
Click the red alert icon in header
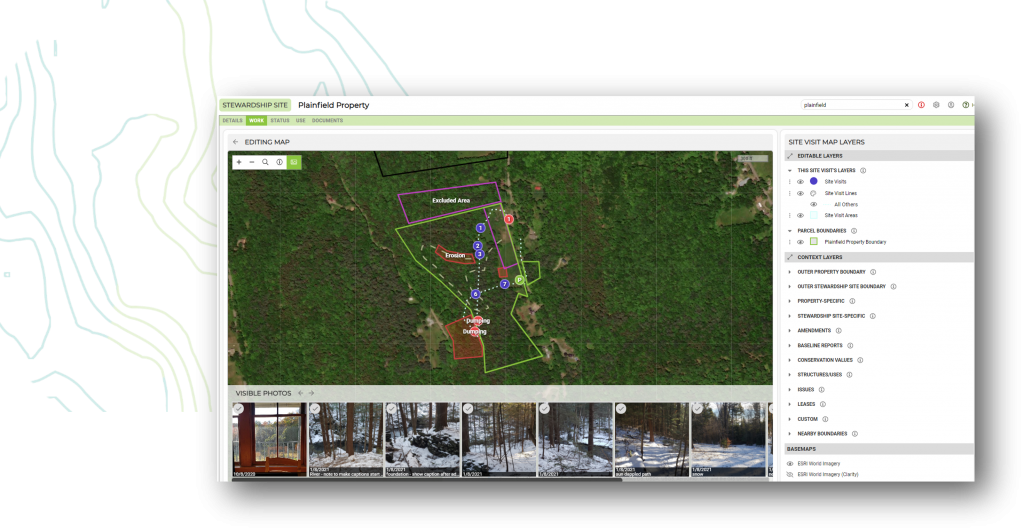[x=921, y=105]
